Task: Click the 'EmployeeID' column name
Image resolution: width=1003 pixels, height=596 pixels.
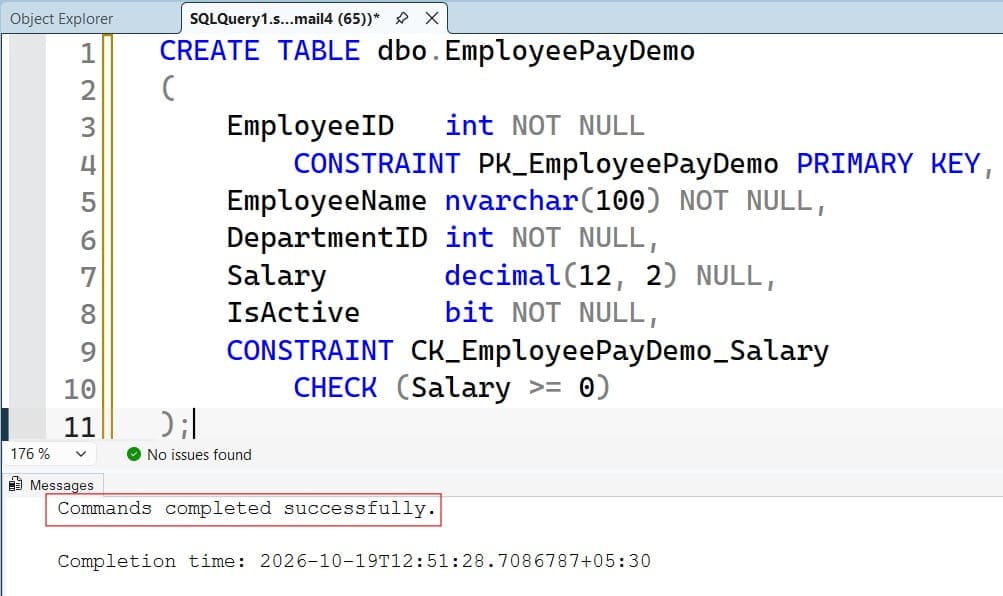Action: [310, 127]
